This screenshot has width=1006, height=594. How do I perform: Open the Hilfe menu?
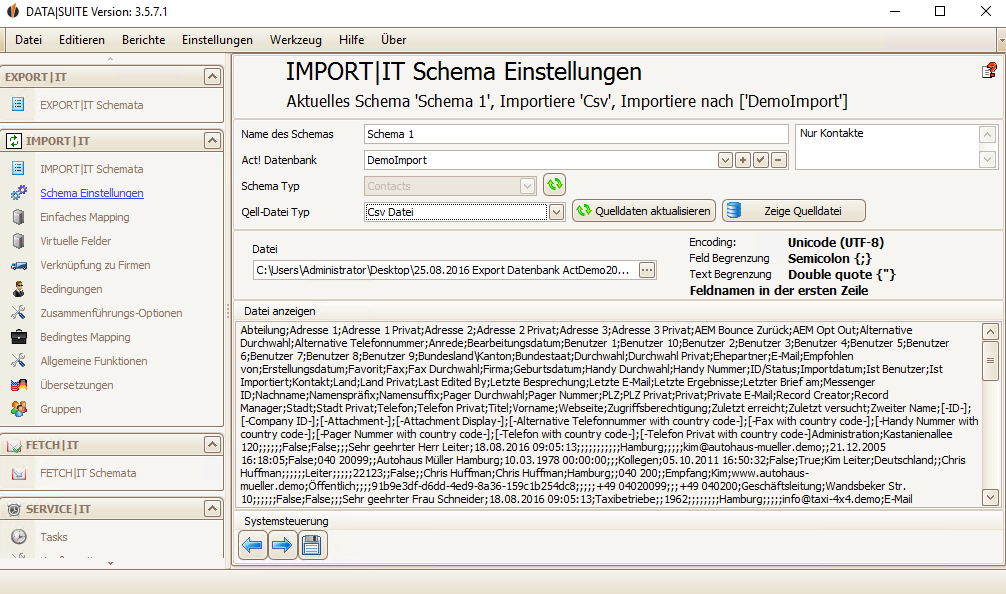[x=352, y=40]
